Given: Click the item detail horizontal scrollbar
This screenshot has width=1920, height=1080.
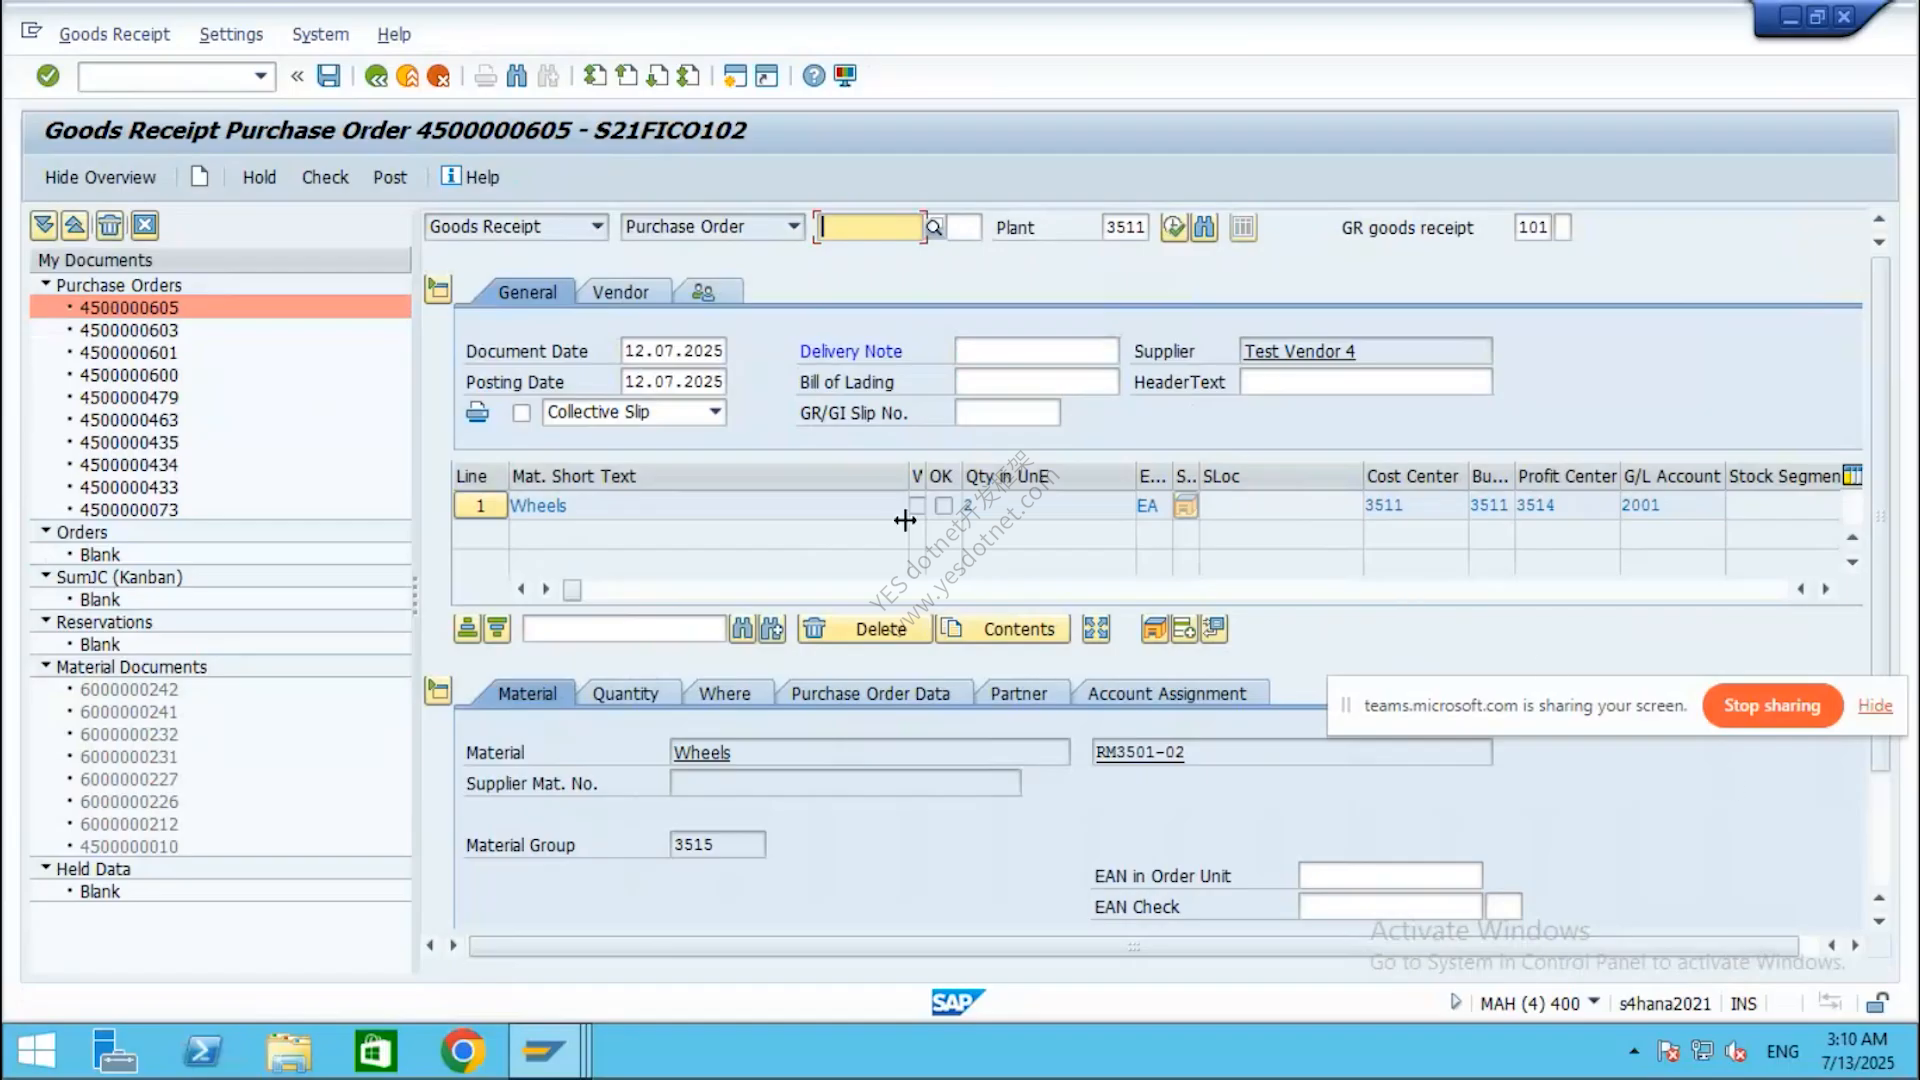Looking at the screenshot, I should [x=1134, y=946].
